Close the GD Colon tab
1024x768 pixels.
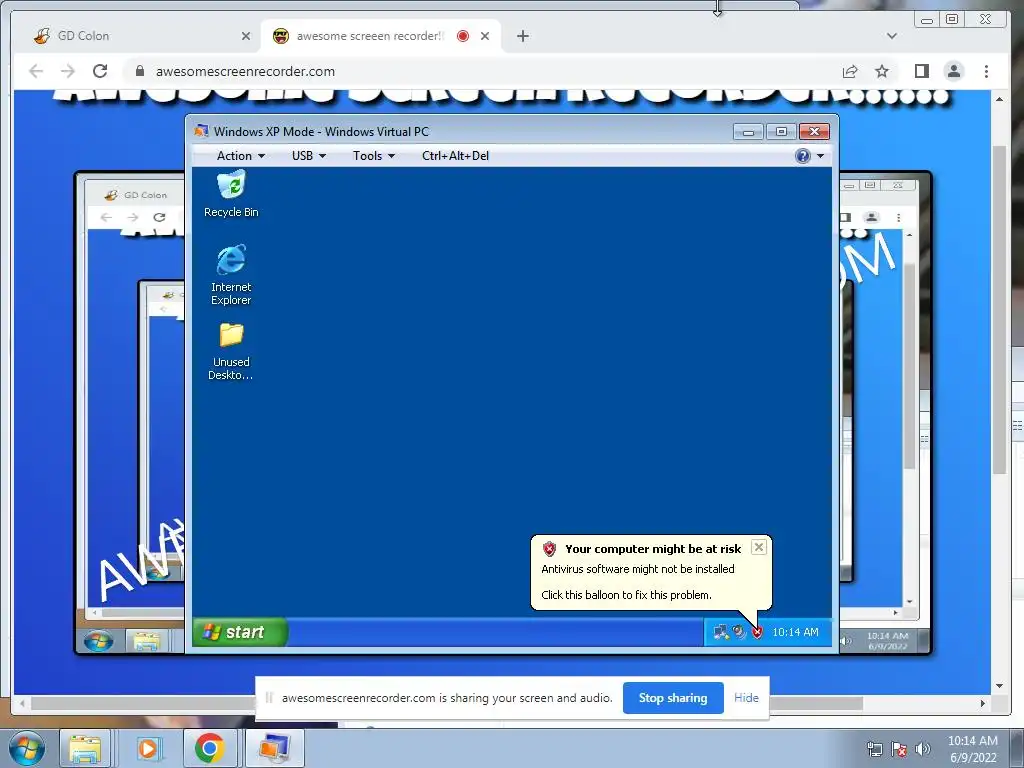pyautogui.click(x=246, y=36)
